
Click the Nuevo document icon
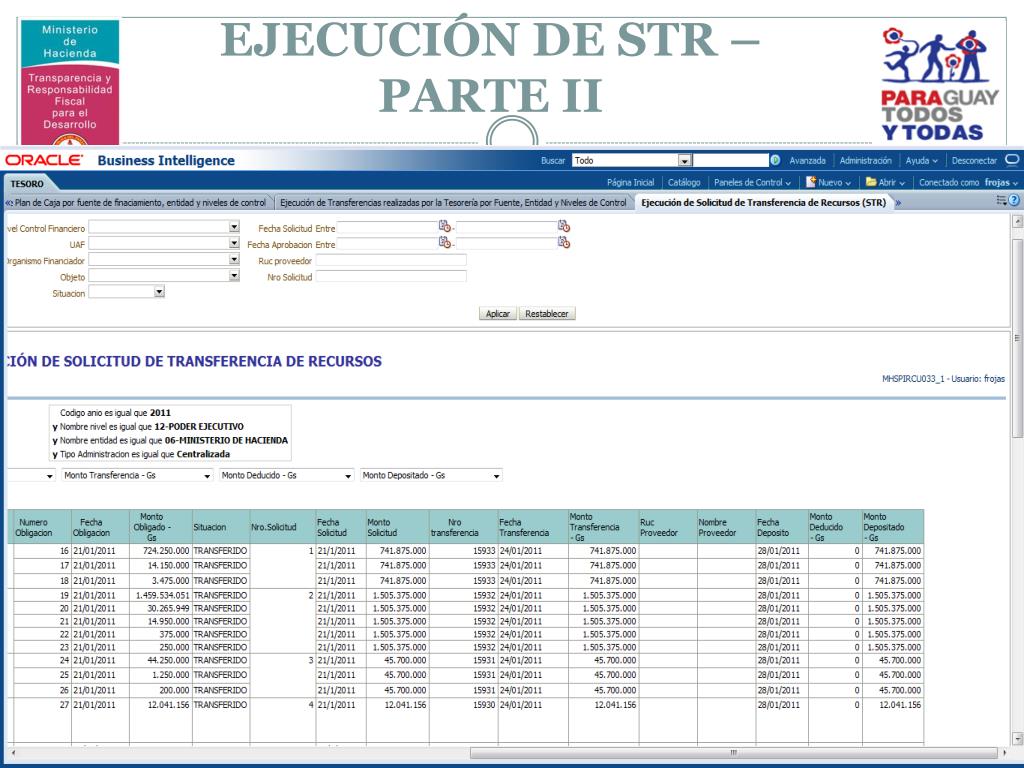(x=811, y=182)
